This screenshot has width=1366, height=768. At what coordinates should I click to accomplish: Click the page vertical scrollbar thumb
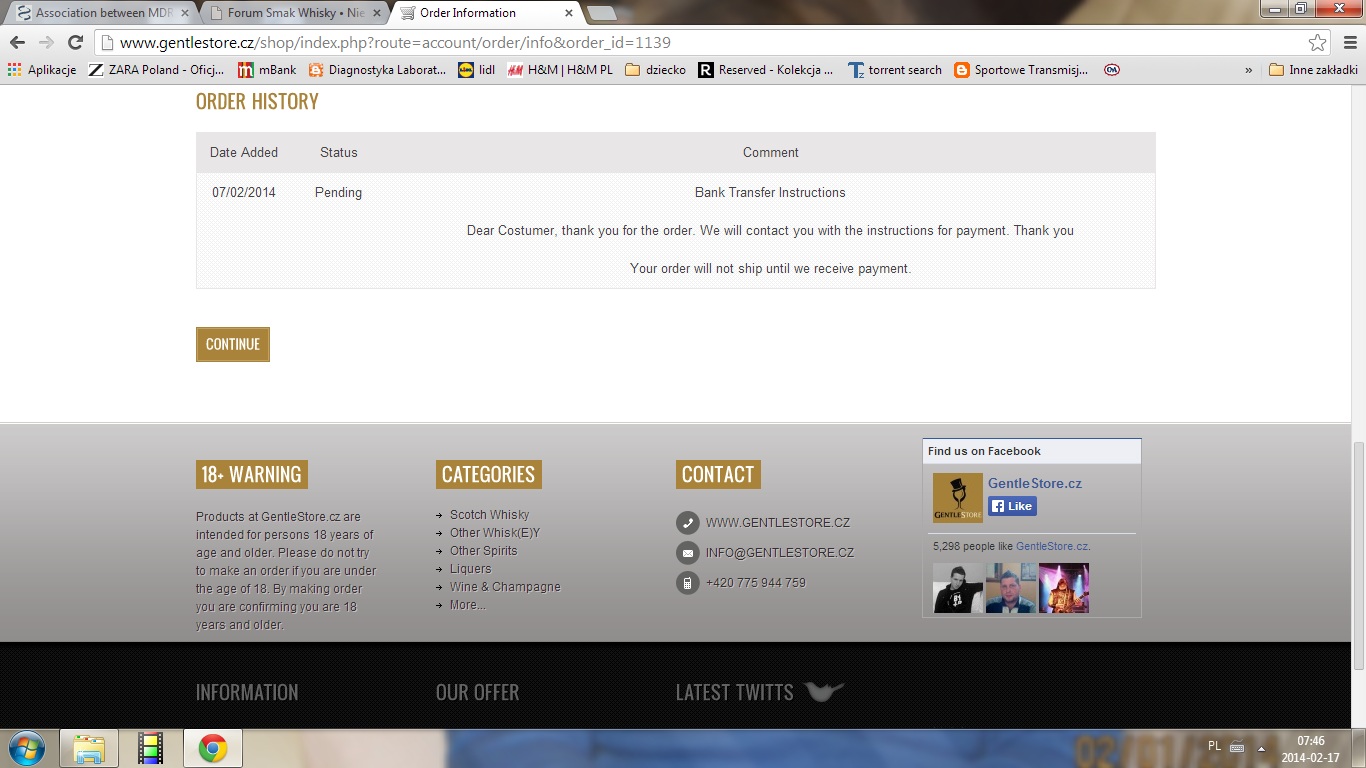[1358, 555]
